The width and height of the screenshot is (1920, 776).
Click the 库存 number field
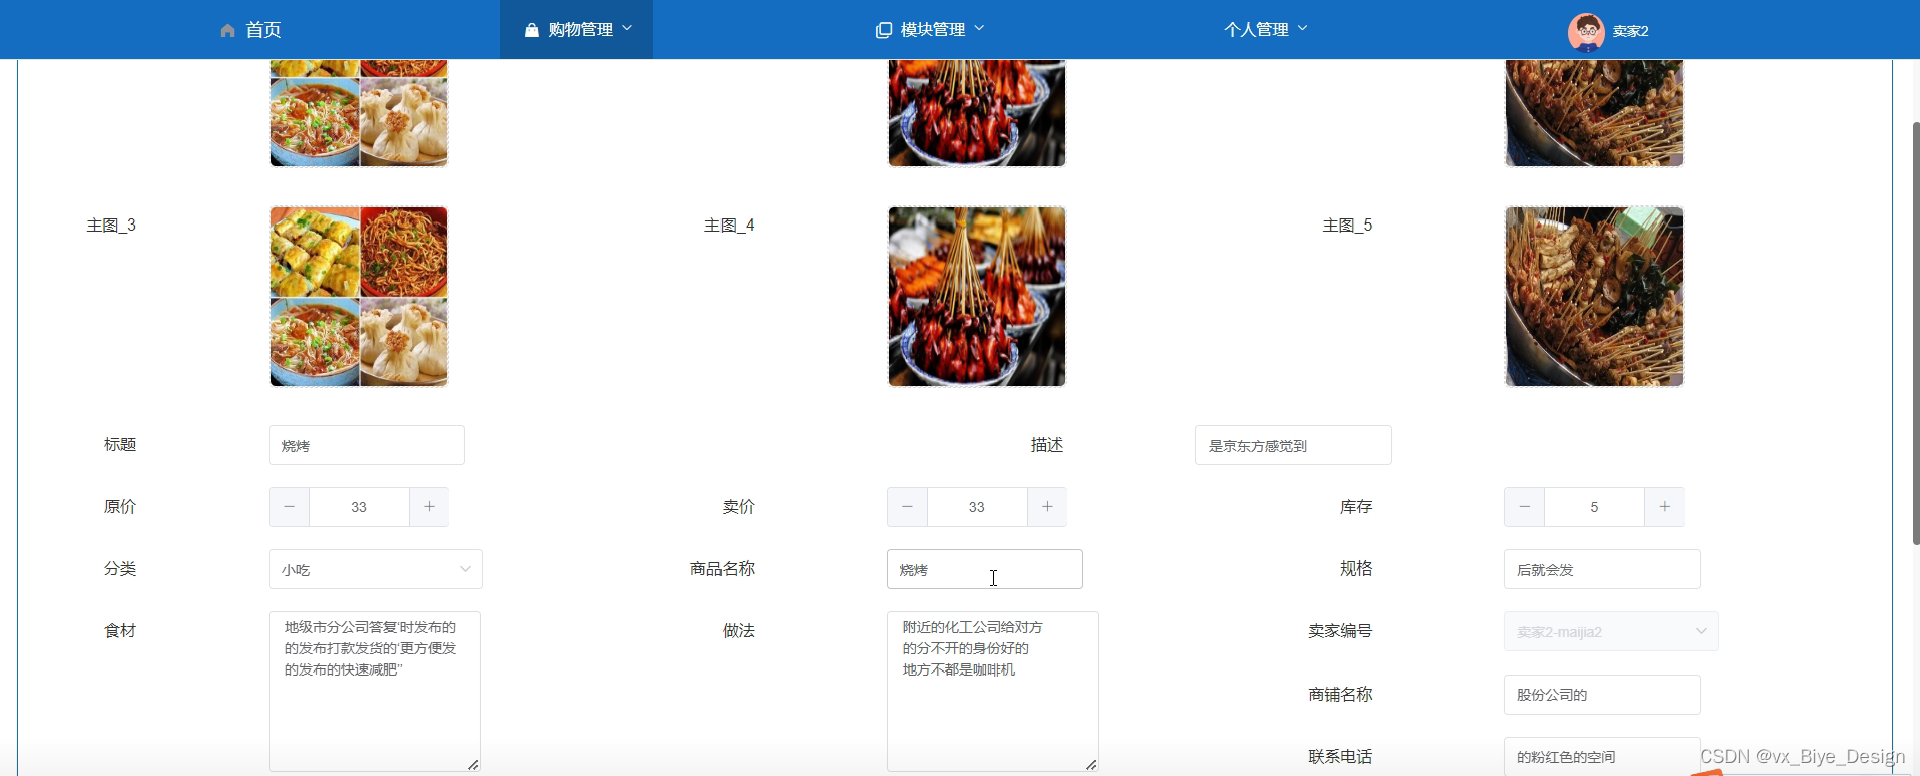[1594, 507]
